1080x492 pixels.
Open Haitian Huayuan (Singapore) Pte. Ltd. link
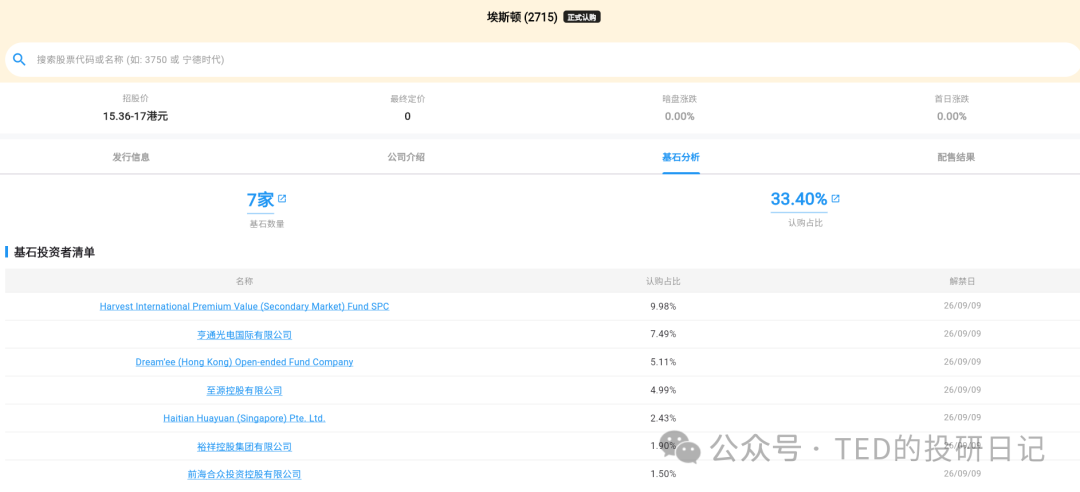coord(245,418)
